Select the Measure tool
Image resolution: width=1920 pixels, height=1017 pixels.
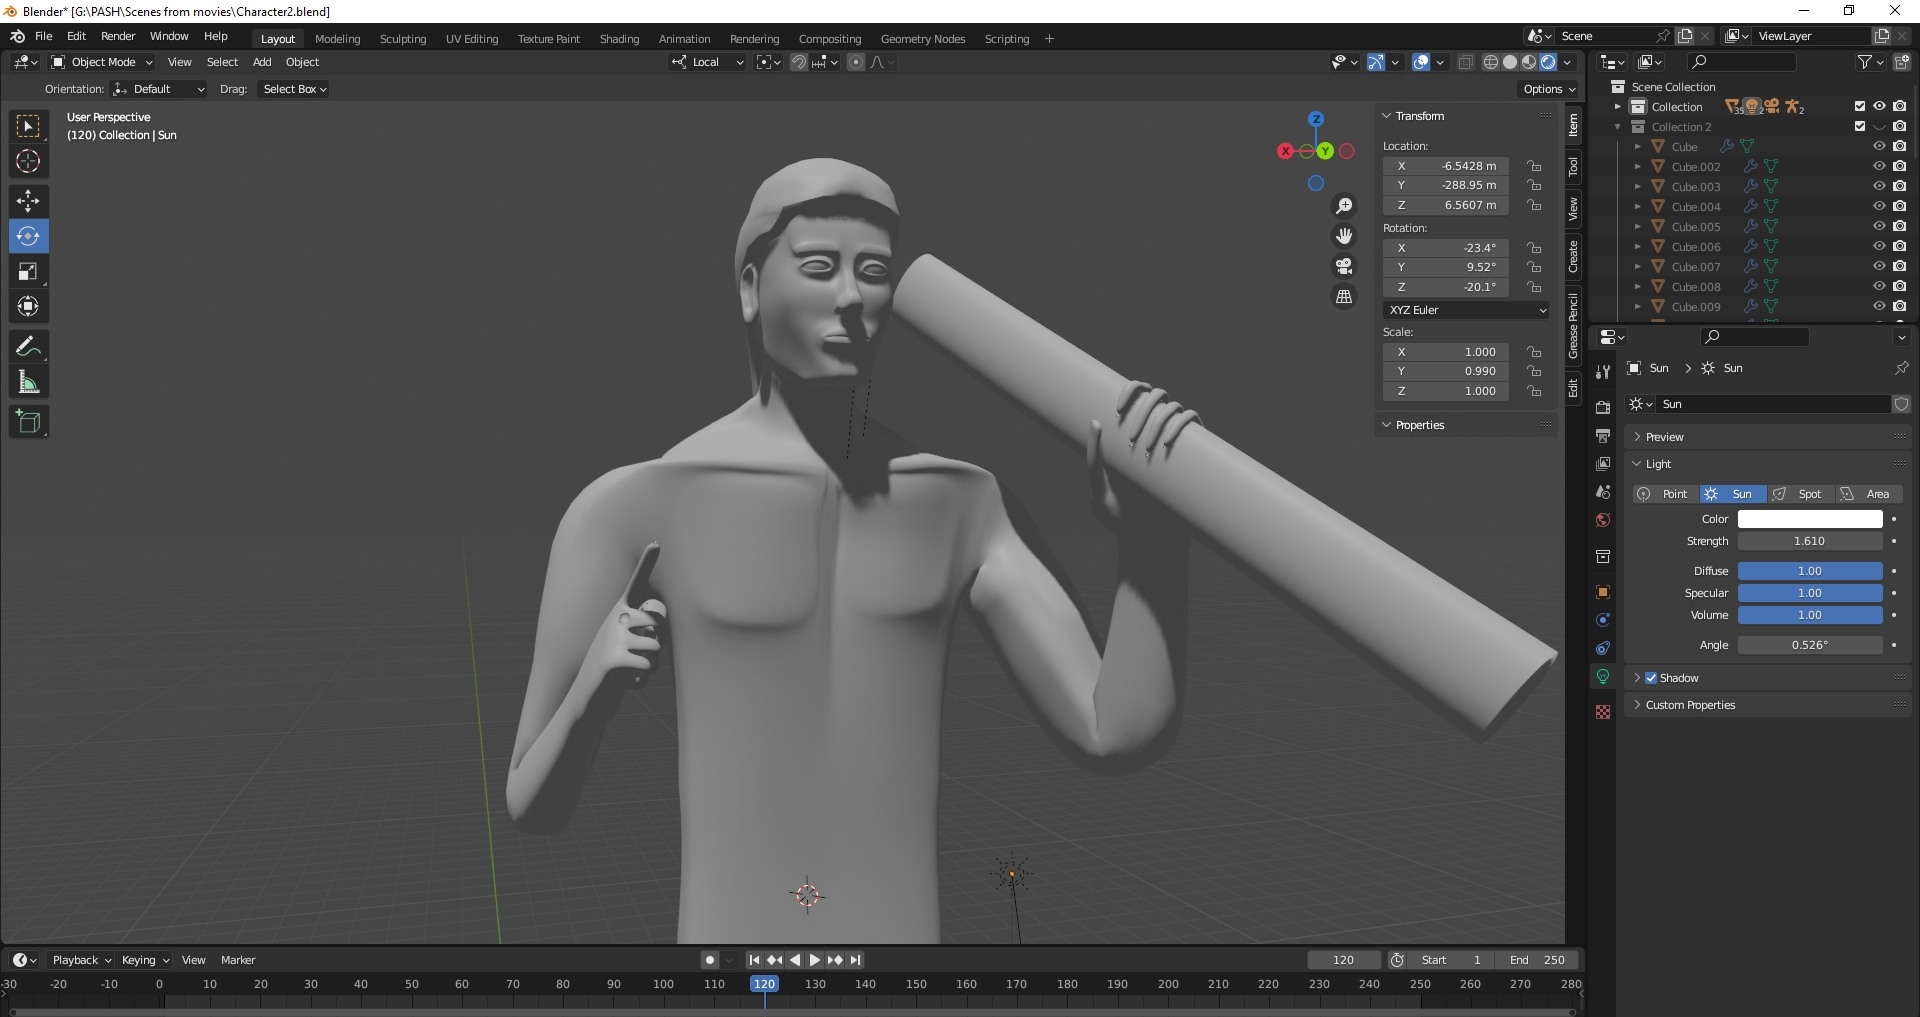28,382
